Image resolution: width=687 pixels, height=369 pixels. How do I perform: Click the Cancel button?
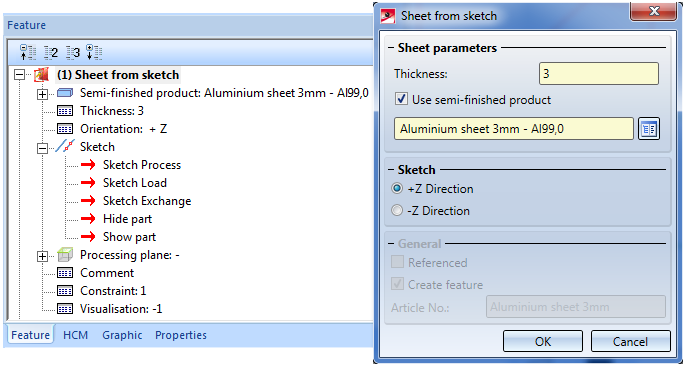(630, 341)
